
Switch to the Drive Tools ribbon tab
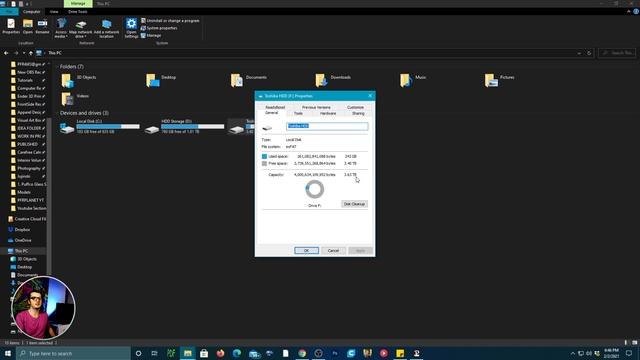pyautogui.click(x=78, y=12)
